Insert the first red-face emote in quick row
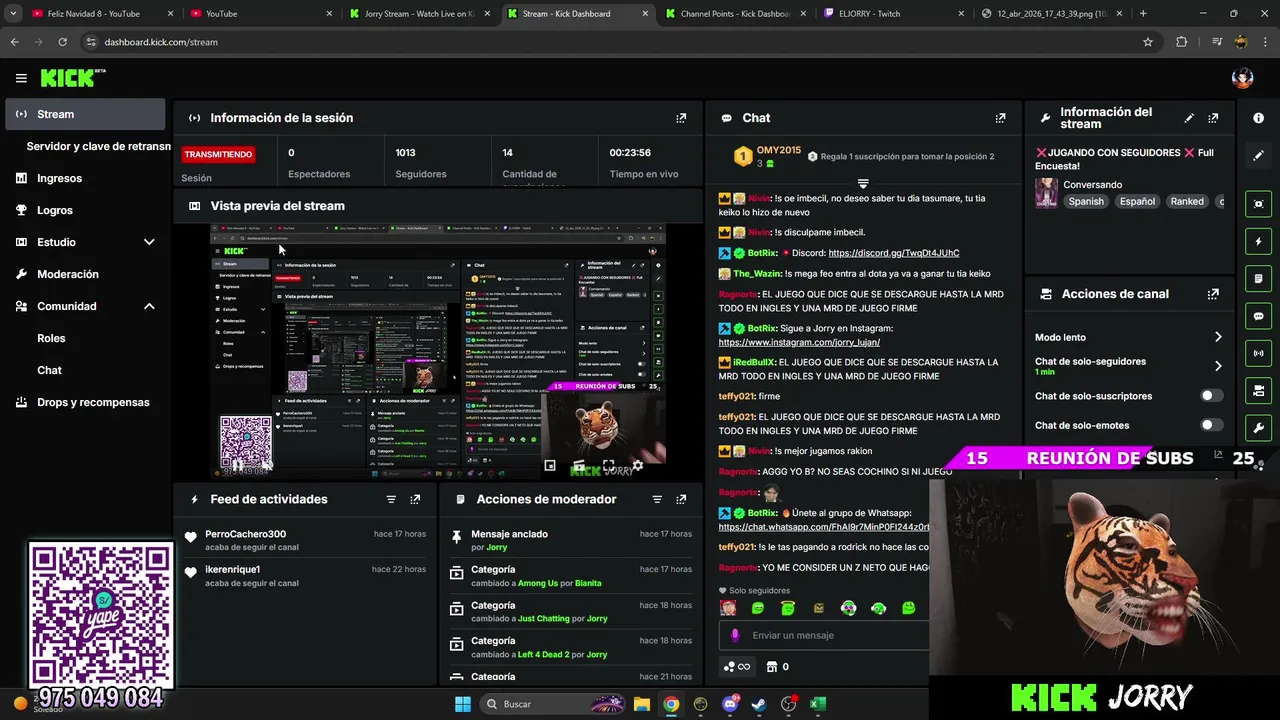The height and width of the screenshot is (720, 1280). pos(728,608)
